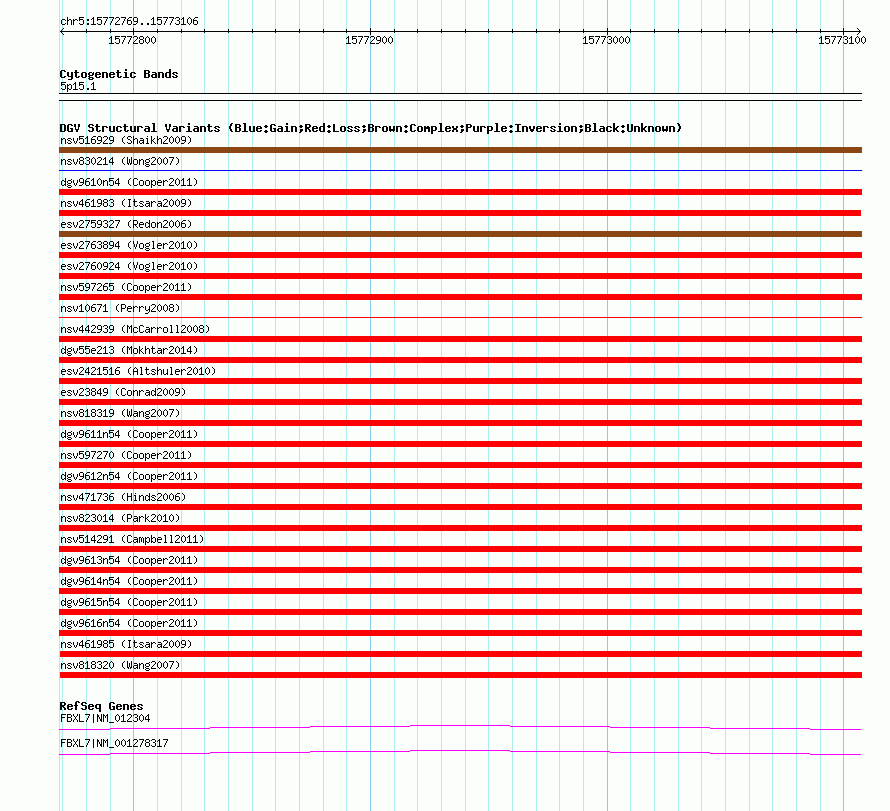Open variant dgv9616n54 (Cooper2011) label
The image size is (890, 811).
coord(129,623)
